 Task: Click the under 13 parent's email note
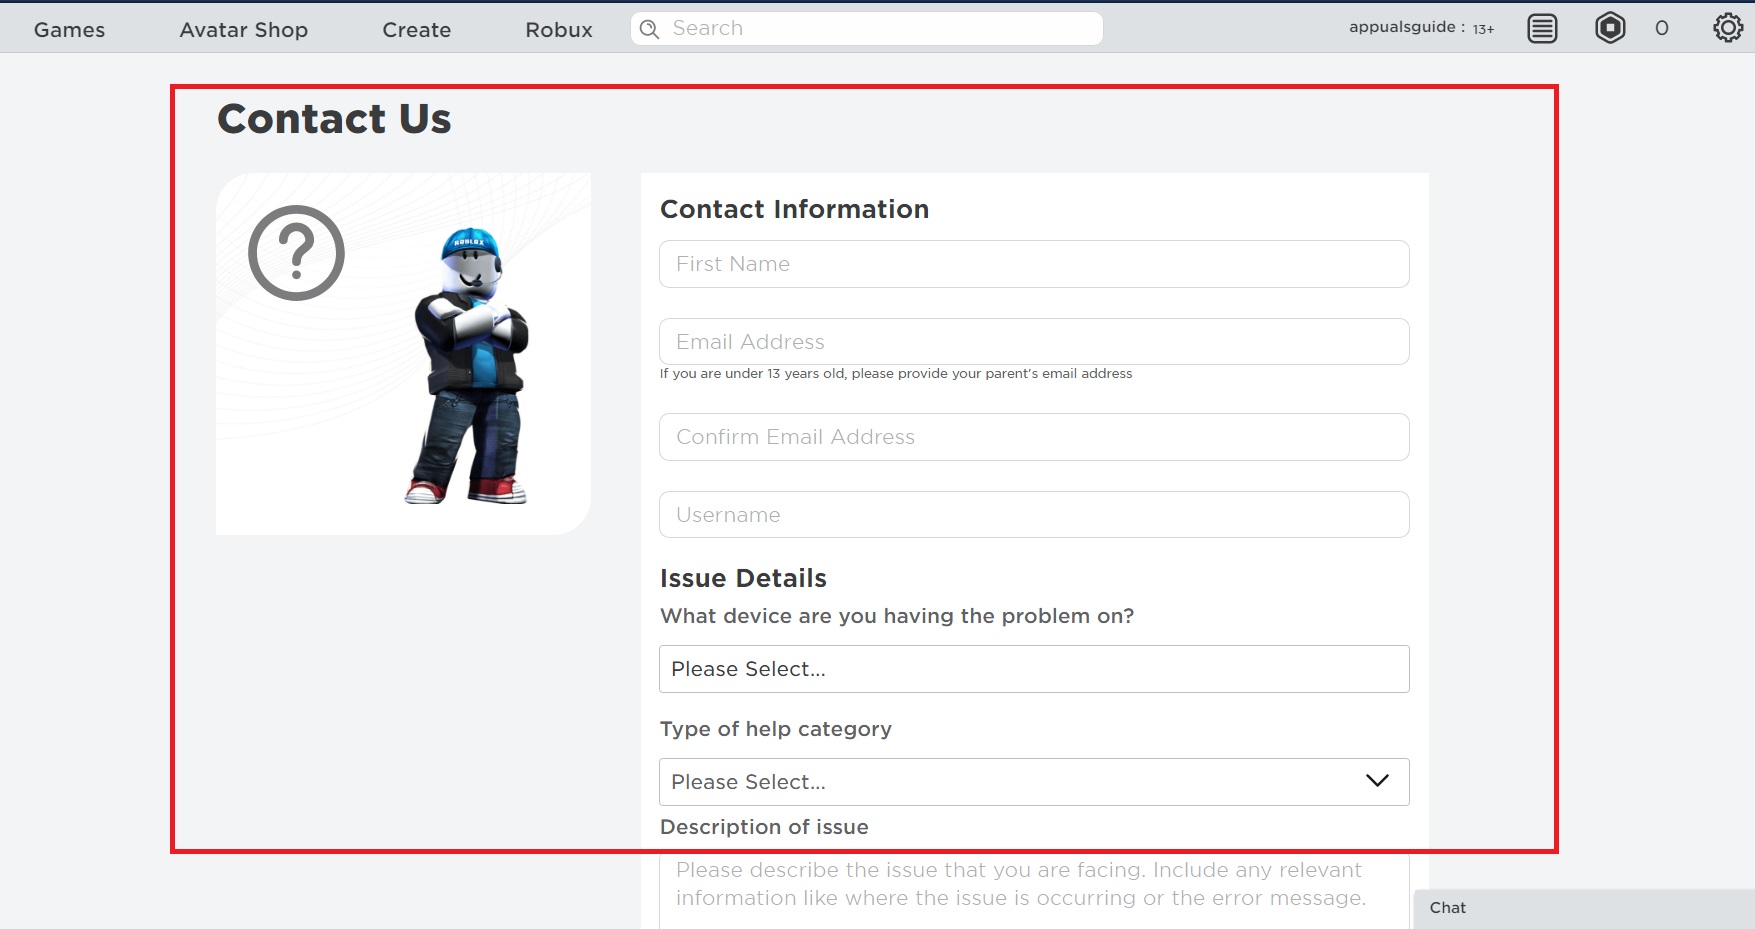(896, 374)
